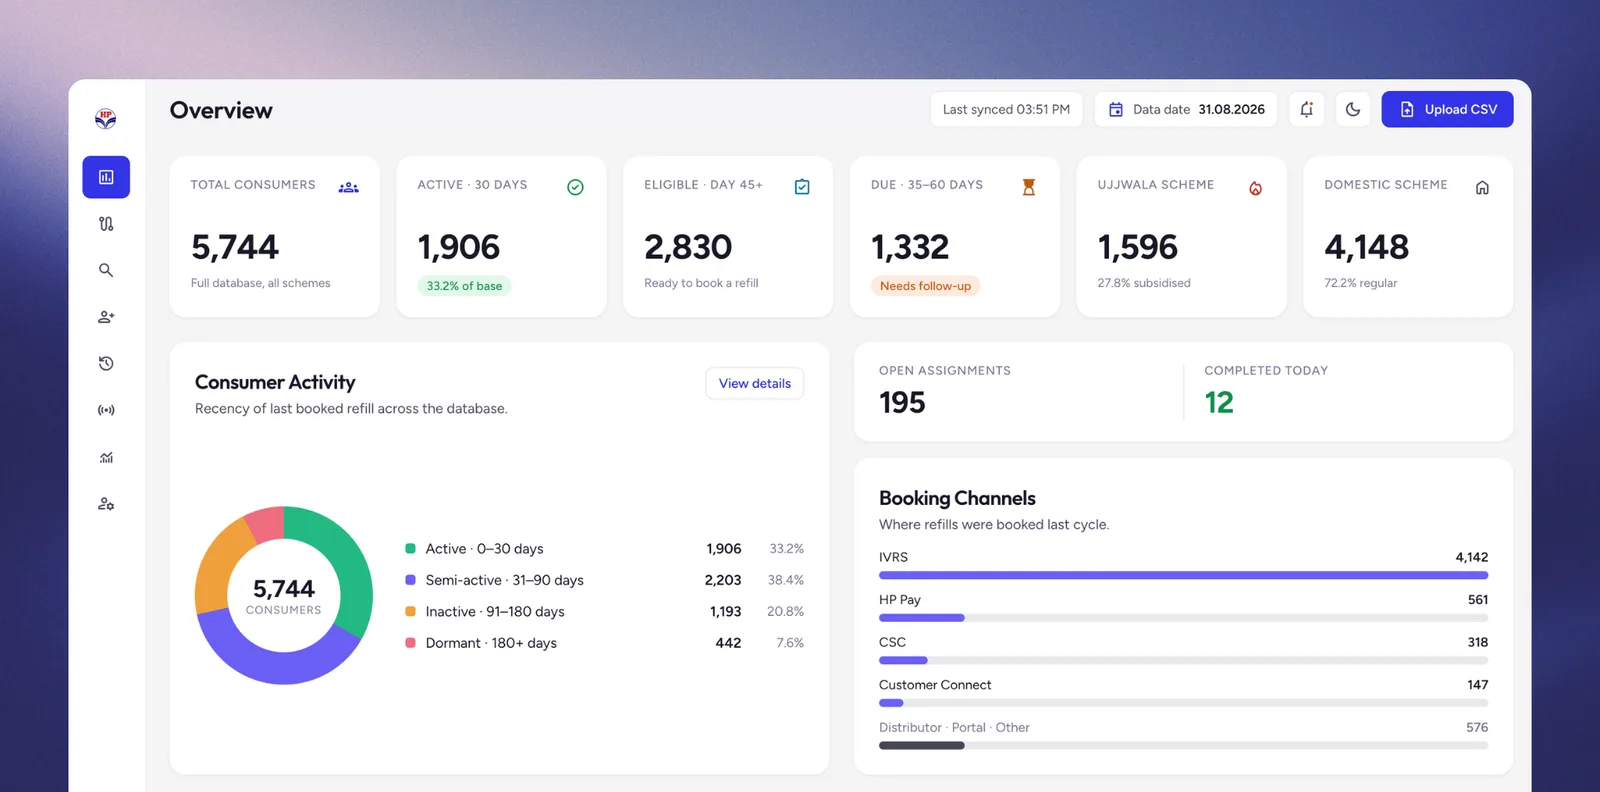
Task: Open the history clock sidebar icon
Action: pos(106,364)
